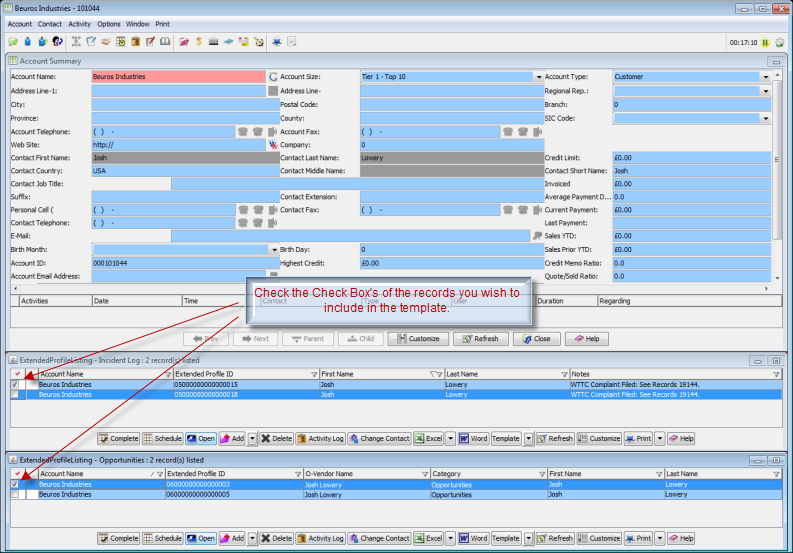Uncheck the Opportunities record ending in 003
This screenshot has height=553, width=793.
click(x=15, y=484)
